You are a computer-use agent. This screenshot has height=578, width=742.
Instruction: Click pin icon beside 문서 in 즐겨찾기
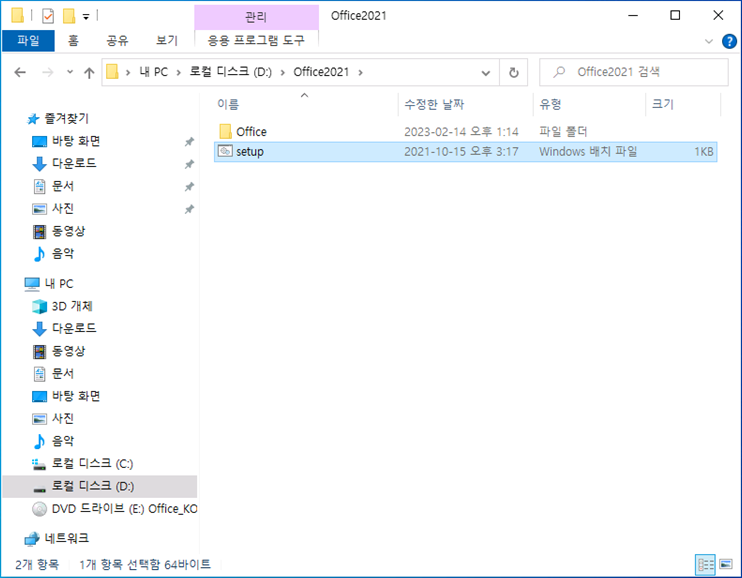click(x=189, y=186)
